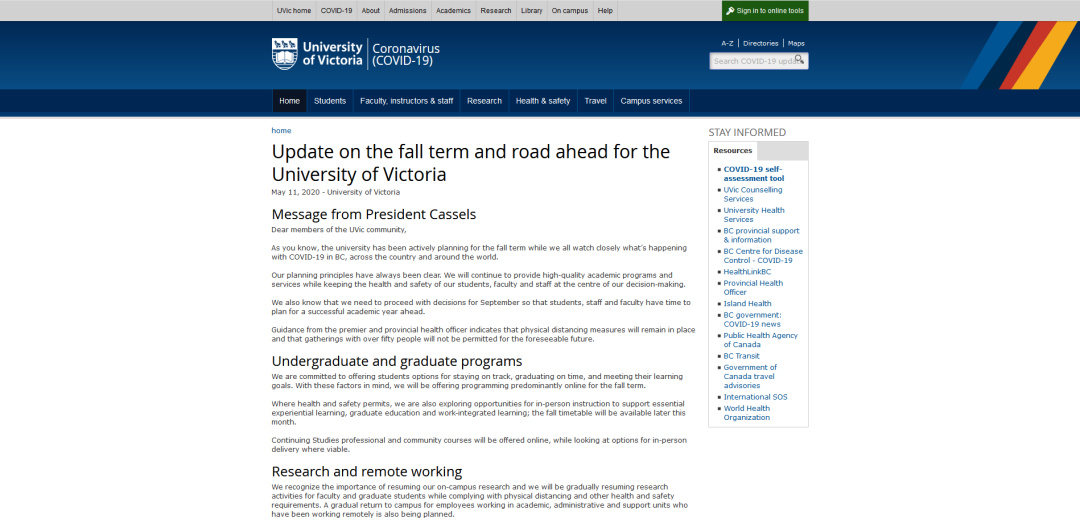
Task: Click the University of Victoria logo
Action: 318,54
